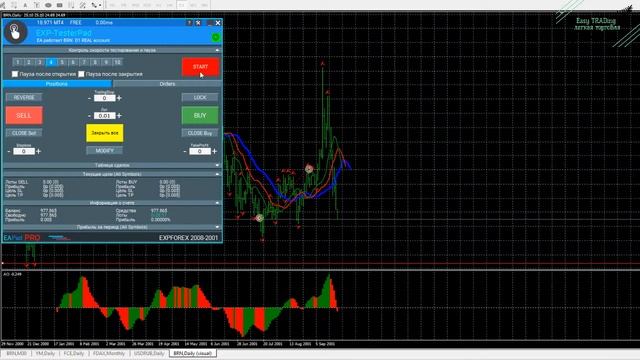The image size is (640, 360).
Task: Decrease Stoploss with the minus button
Action: (9, 151)
